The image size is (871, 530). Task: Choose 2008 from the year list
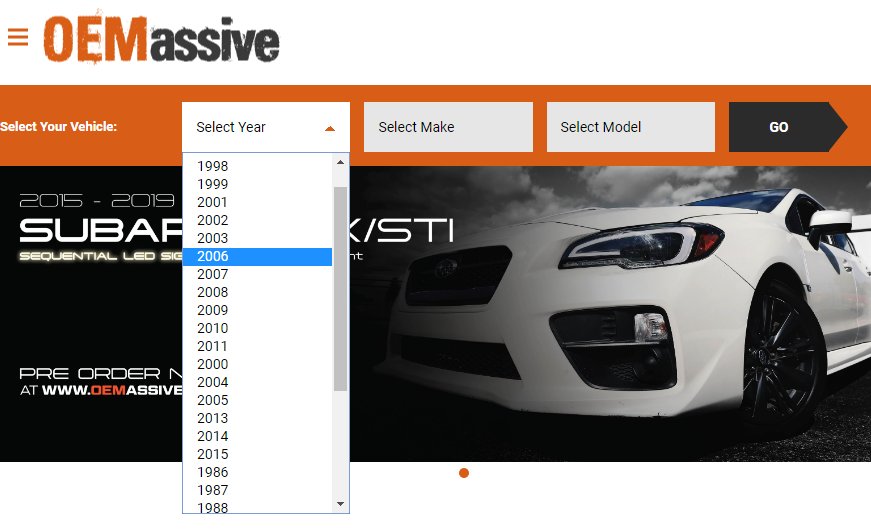258,292
